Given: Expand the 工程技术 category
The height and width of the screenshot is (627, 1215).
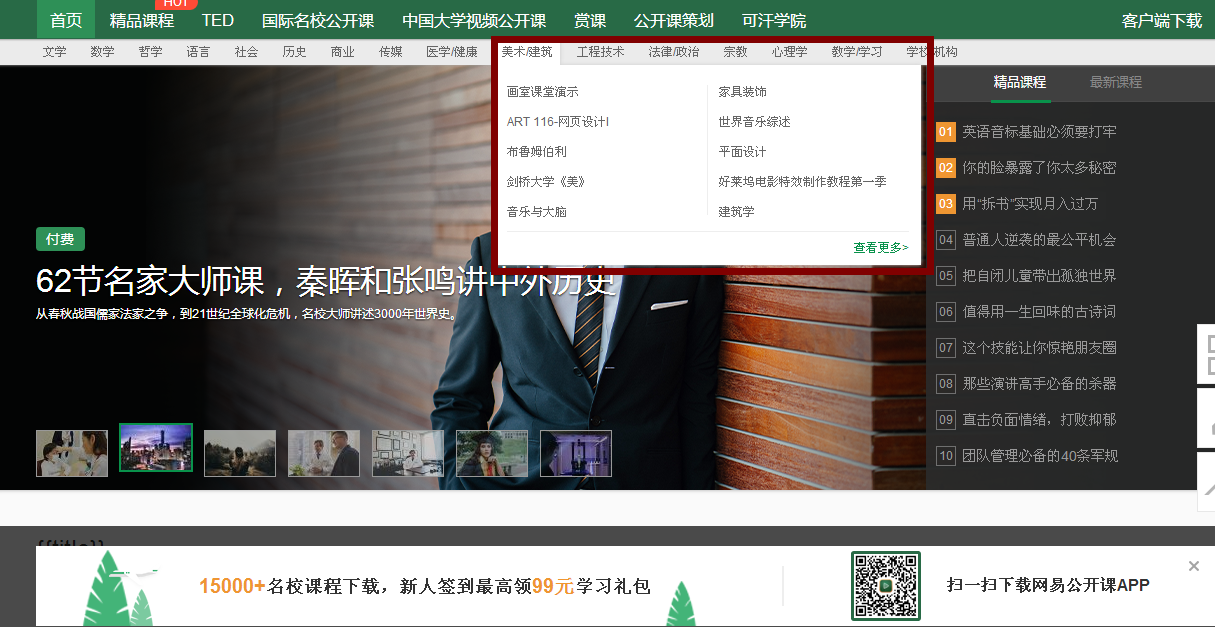Looking at the screenshot, I should point(601,52).
